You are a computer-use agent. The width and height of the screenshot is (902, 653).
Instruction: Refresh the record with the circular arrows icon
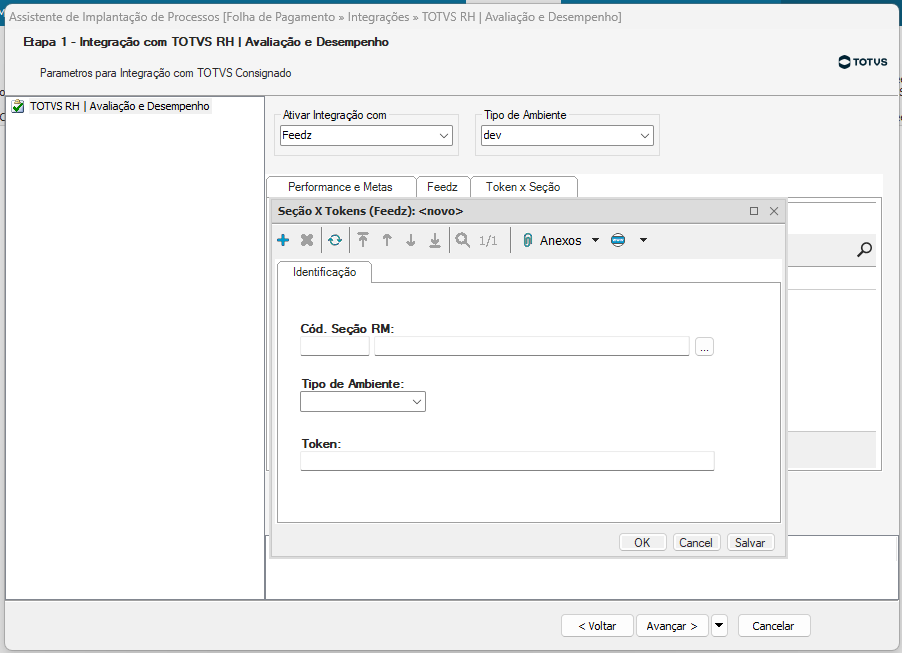[x=335, y=240]
